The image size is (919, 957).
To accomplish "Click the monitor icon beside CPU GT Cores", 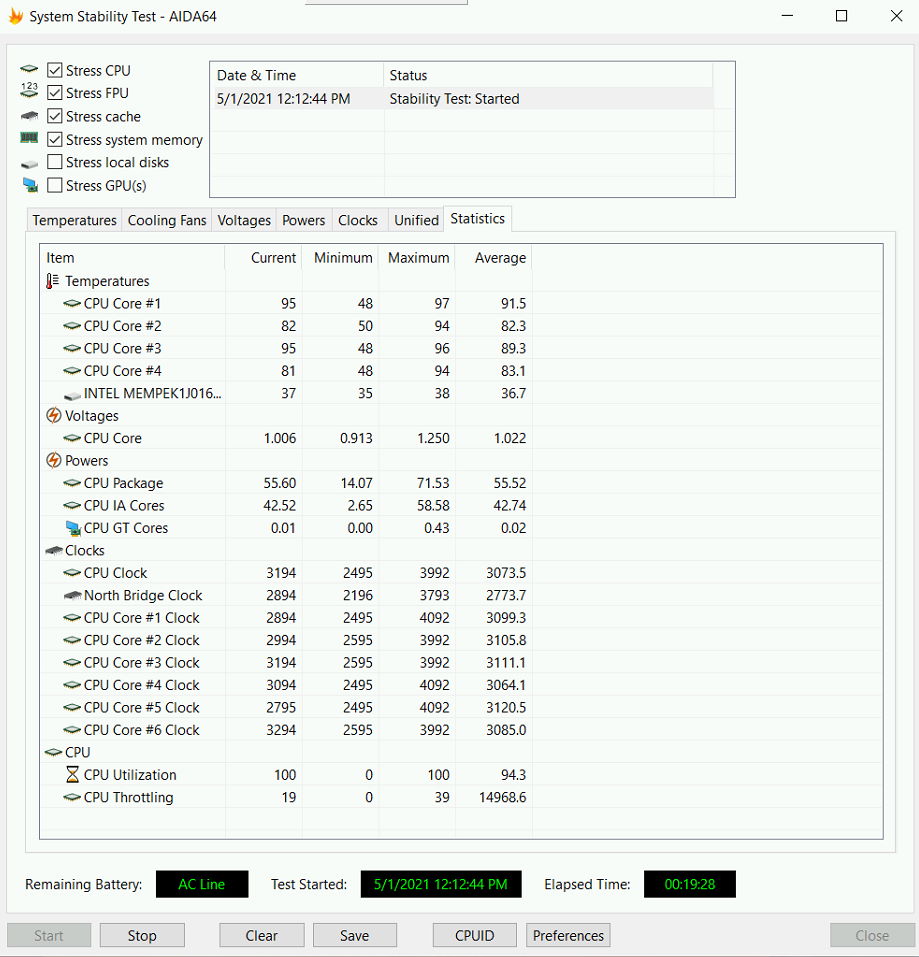I will 73,528.
